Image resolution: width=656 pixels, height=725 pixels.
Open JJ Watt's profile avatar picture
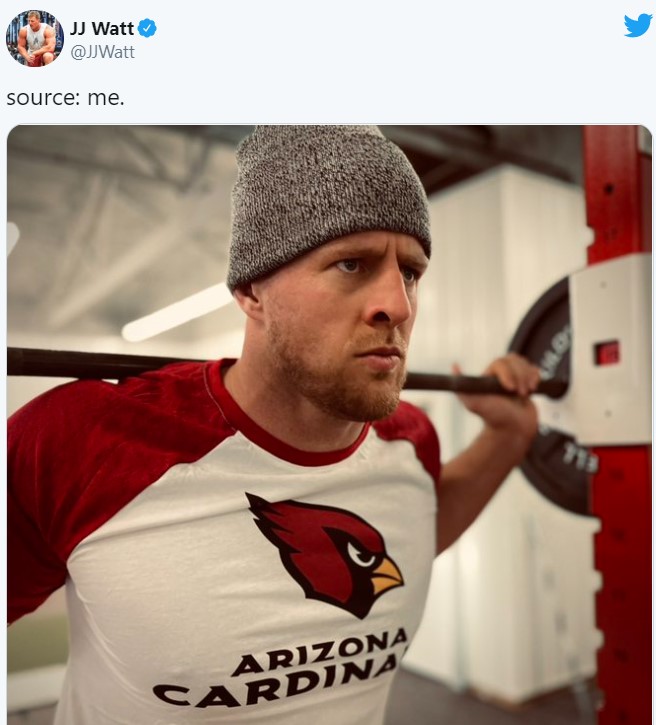coord(35,38)
